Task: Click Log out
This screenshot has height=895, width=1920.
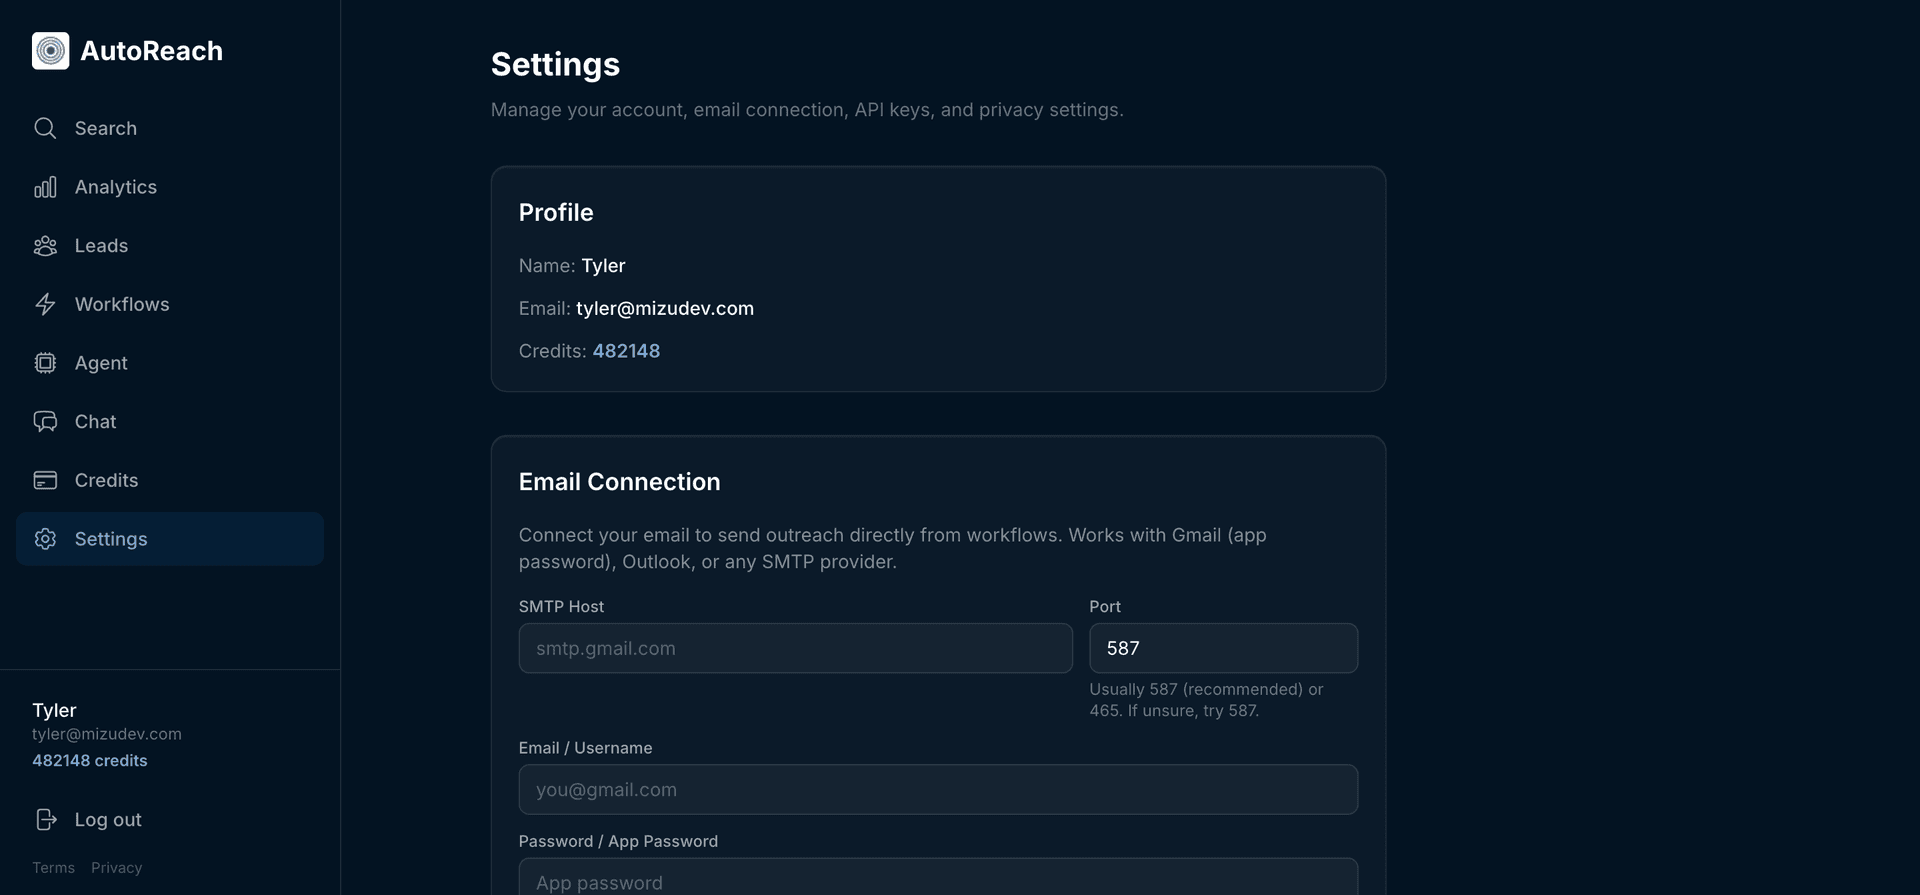Action: (107, 819)
